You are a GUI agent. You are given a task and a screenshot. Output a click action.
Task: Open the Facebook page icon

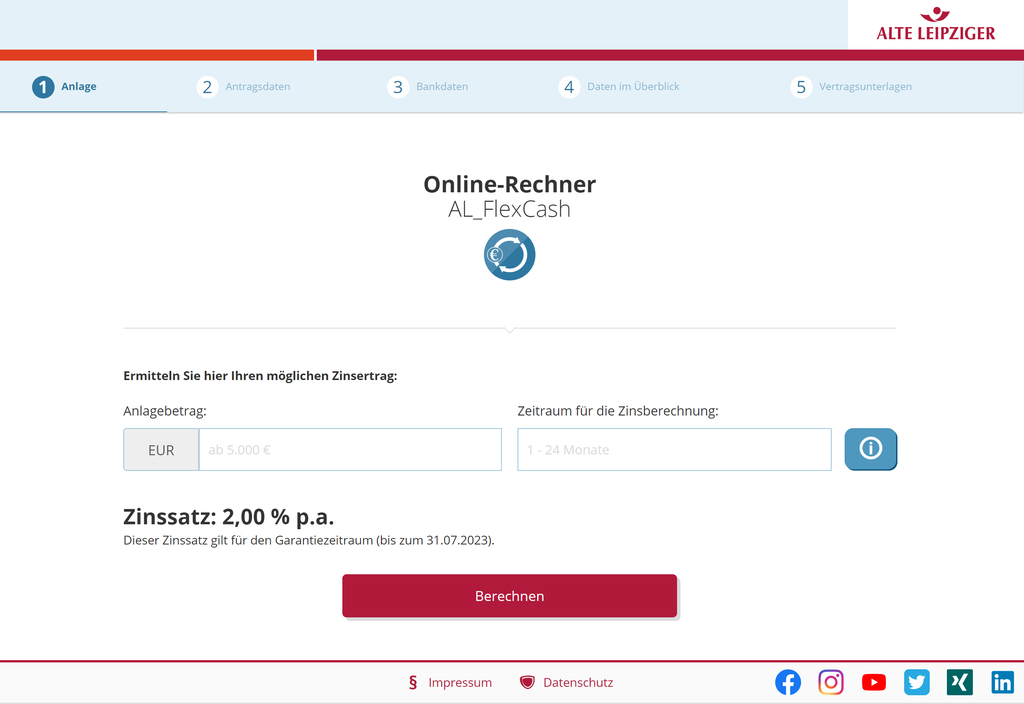pos(788,682)
